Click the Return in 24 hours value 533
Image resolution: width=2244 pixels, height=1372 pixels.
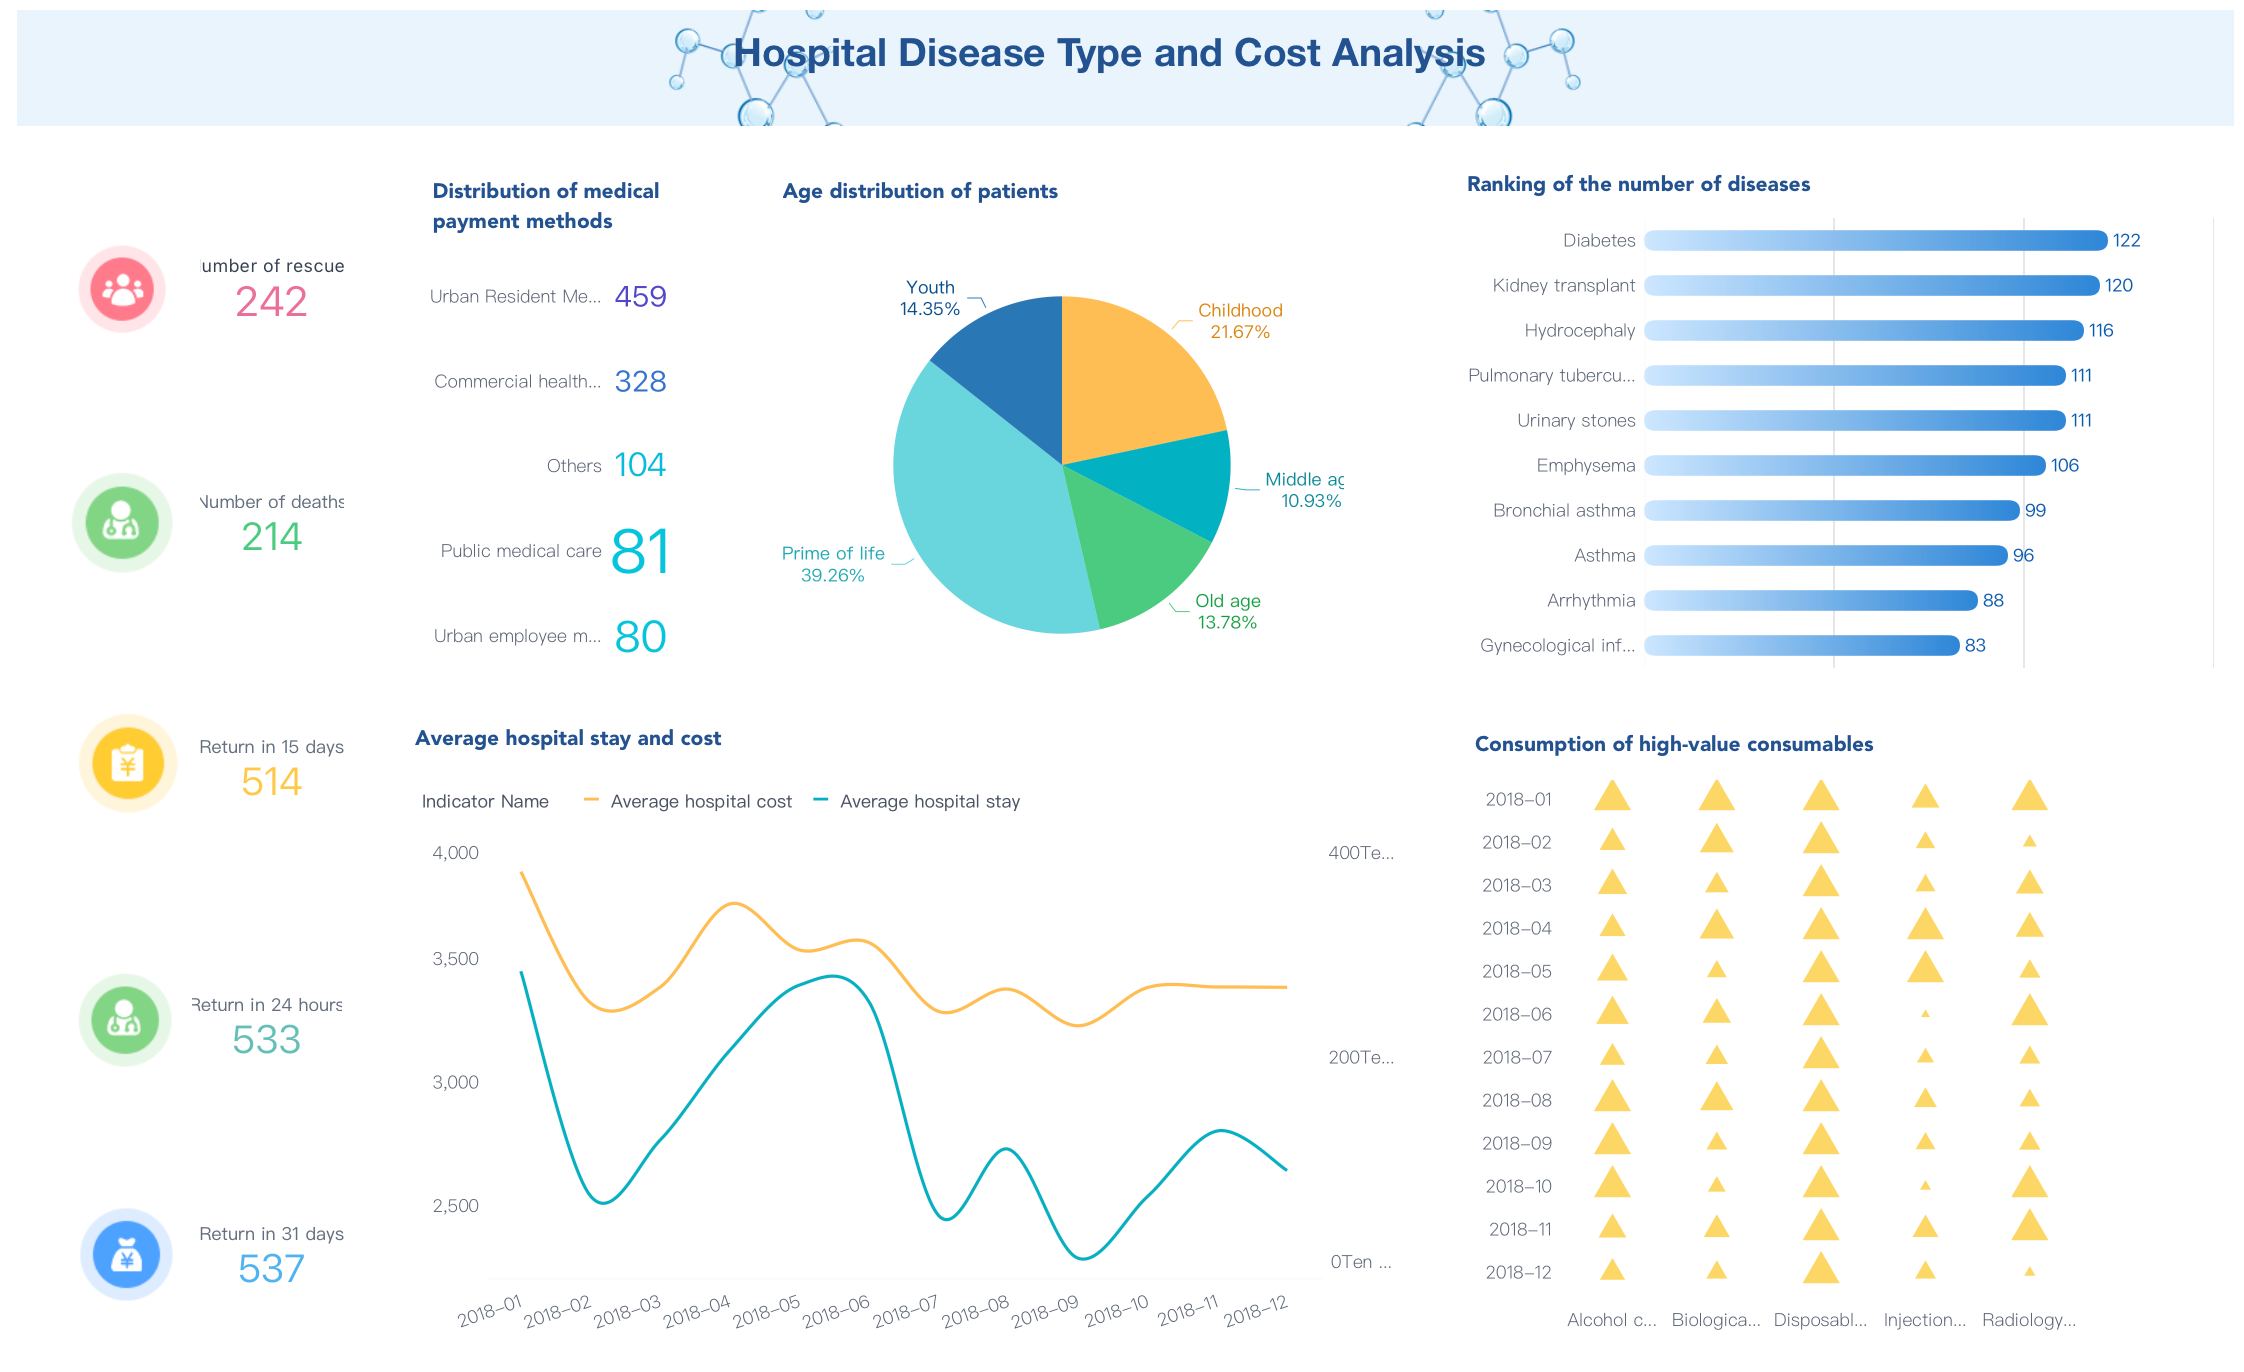click(x=266, y=1040)
